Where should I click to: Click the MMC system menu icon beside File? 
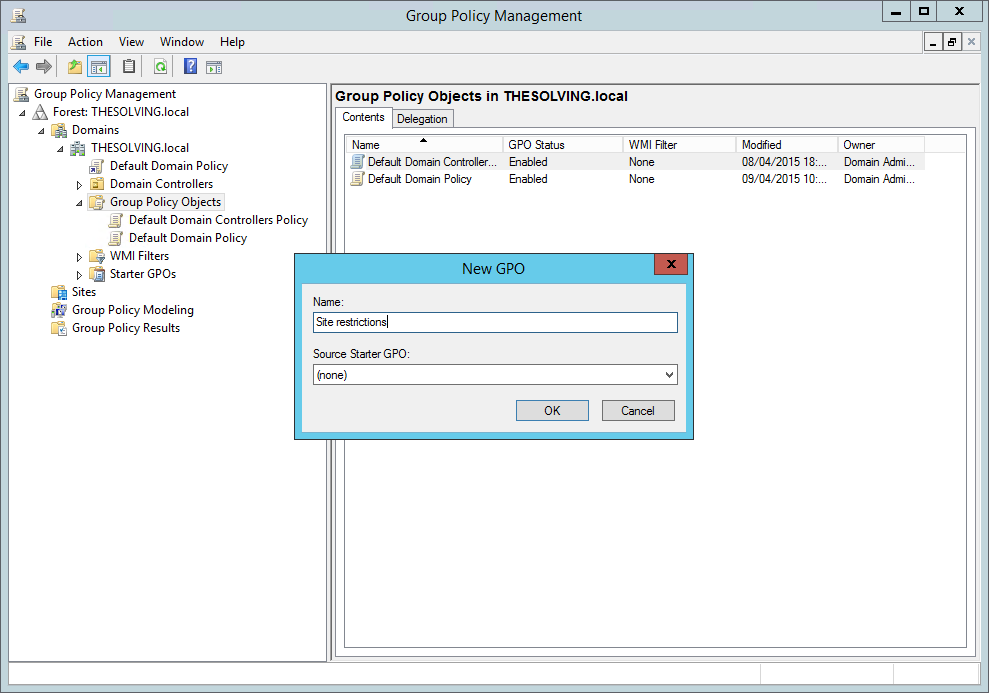[x=19, y=42]
